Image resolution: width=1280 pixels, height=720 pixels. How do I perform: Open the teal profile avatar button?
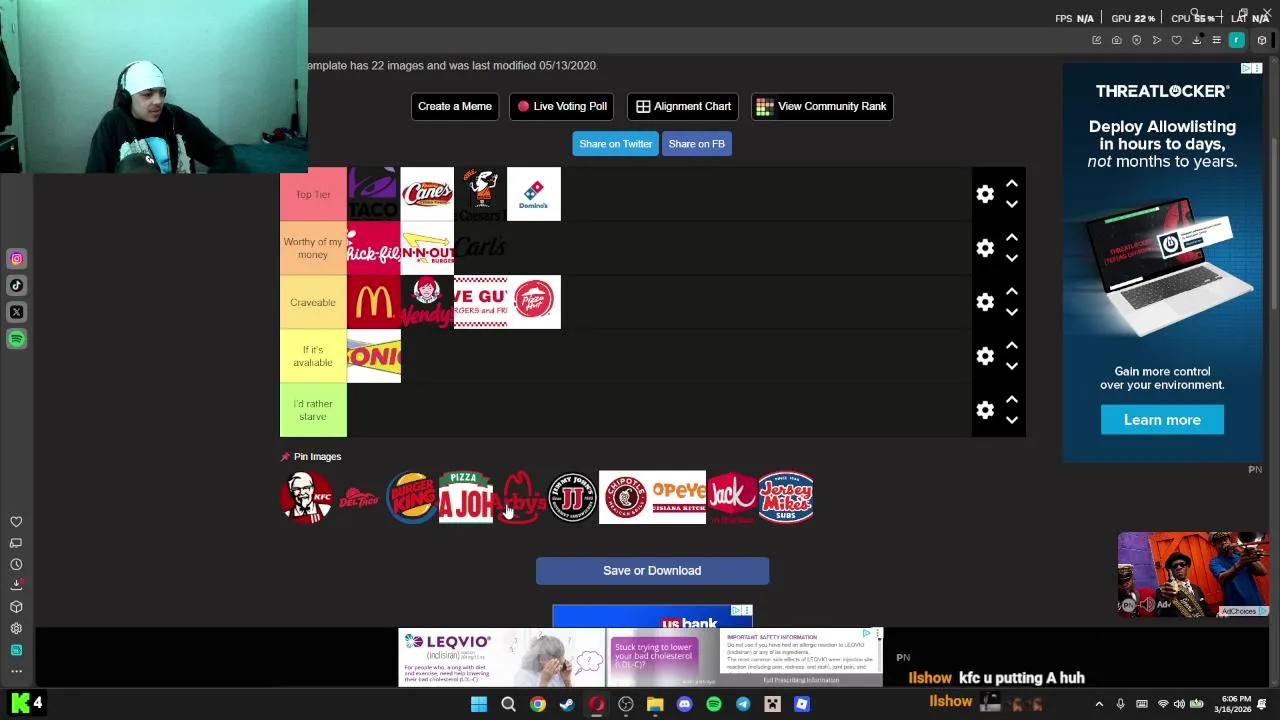coord(1237,40)
